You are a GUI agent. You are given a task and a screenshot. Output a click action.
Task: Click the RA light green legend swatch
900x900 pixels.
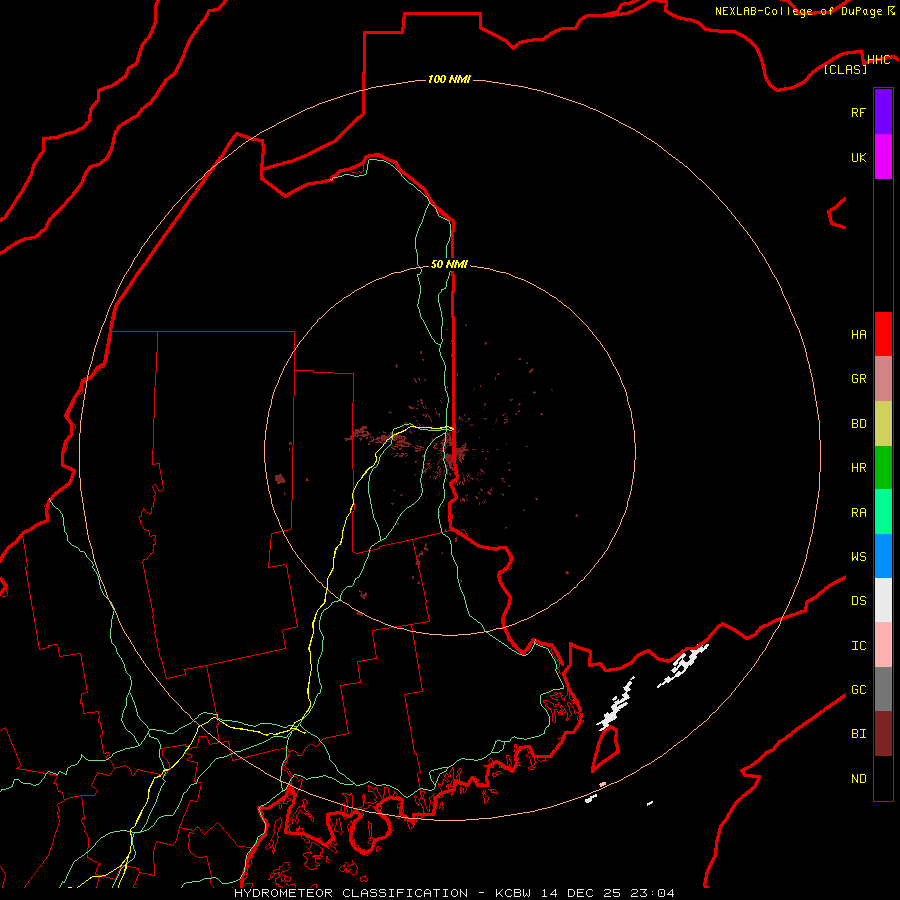pyautogui.click(x=883, y=512)
